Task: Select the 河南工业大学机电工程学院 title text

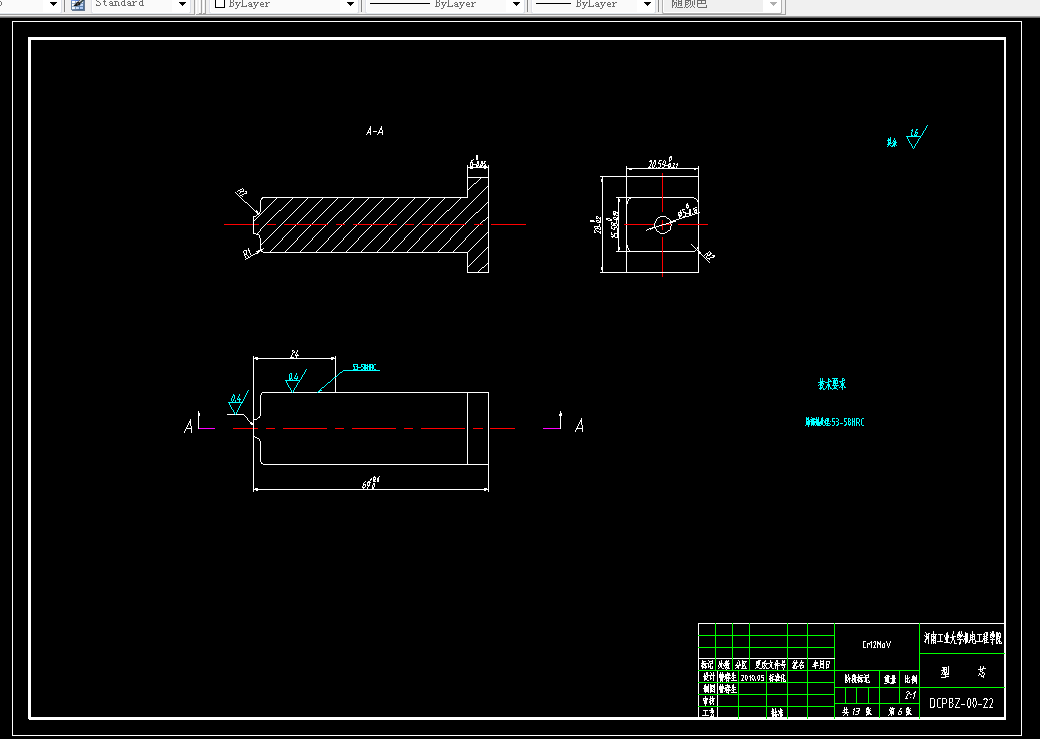Action: click(962, 639)
